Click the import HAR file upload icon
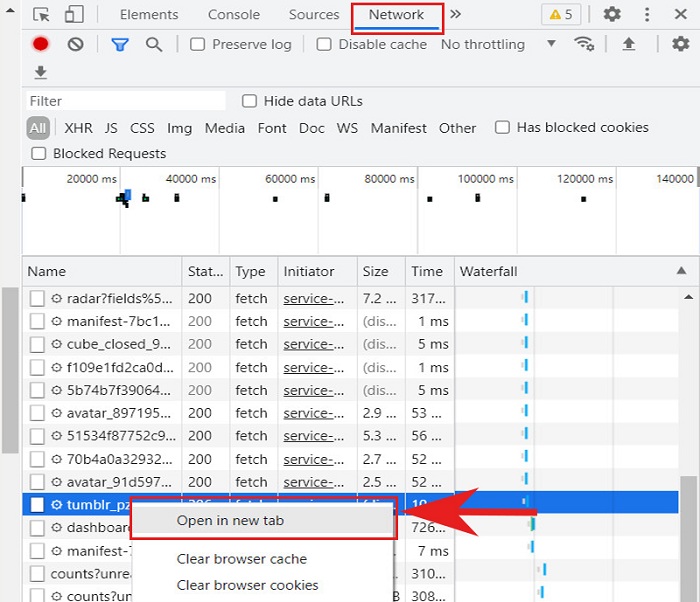This screenshot has width=700, height=602. tap(628, 44)
